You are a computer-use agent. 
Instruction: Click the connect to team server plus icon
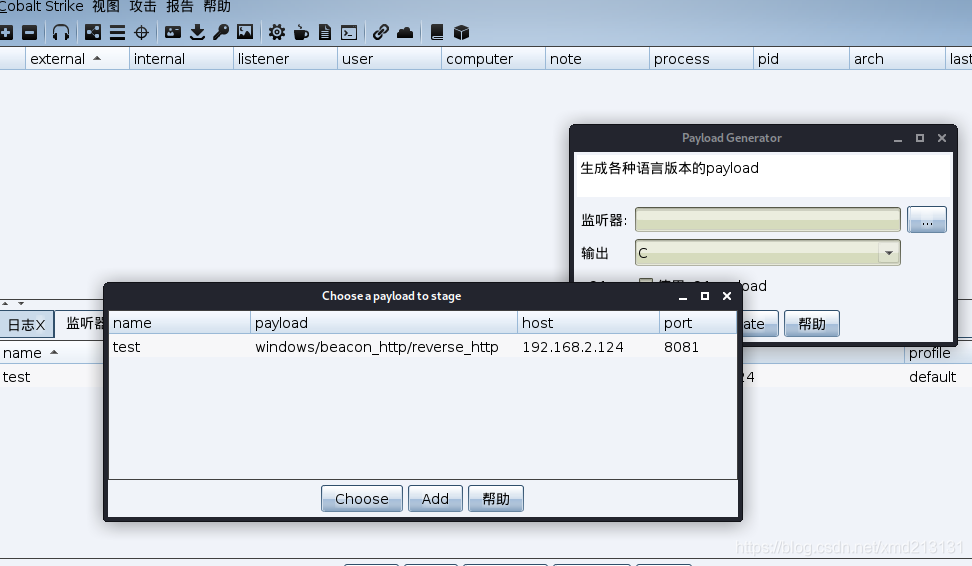pyautogui.click(x=6, y=32)
